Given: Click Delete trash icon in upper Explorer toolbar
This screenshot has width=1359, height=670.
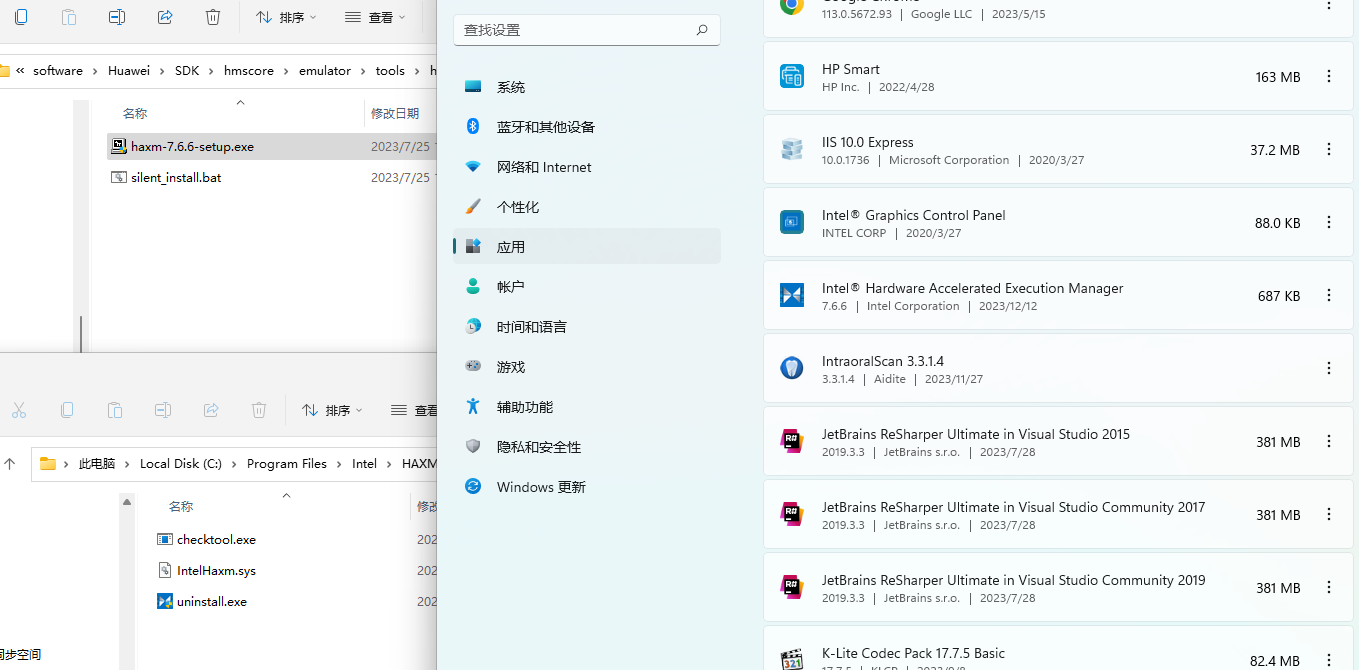Looking at the screenshot, I should [213, 17].
